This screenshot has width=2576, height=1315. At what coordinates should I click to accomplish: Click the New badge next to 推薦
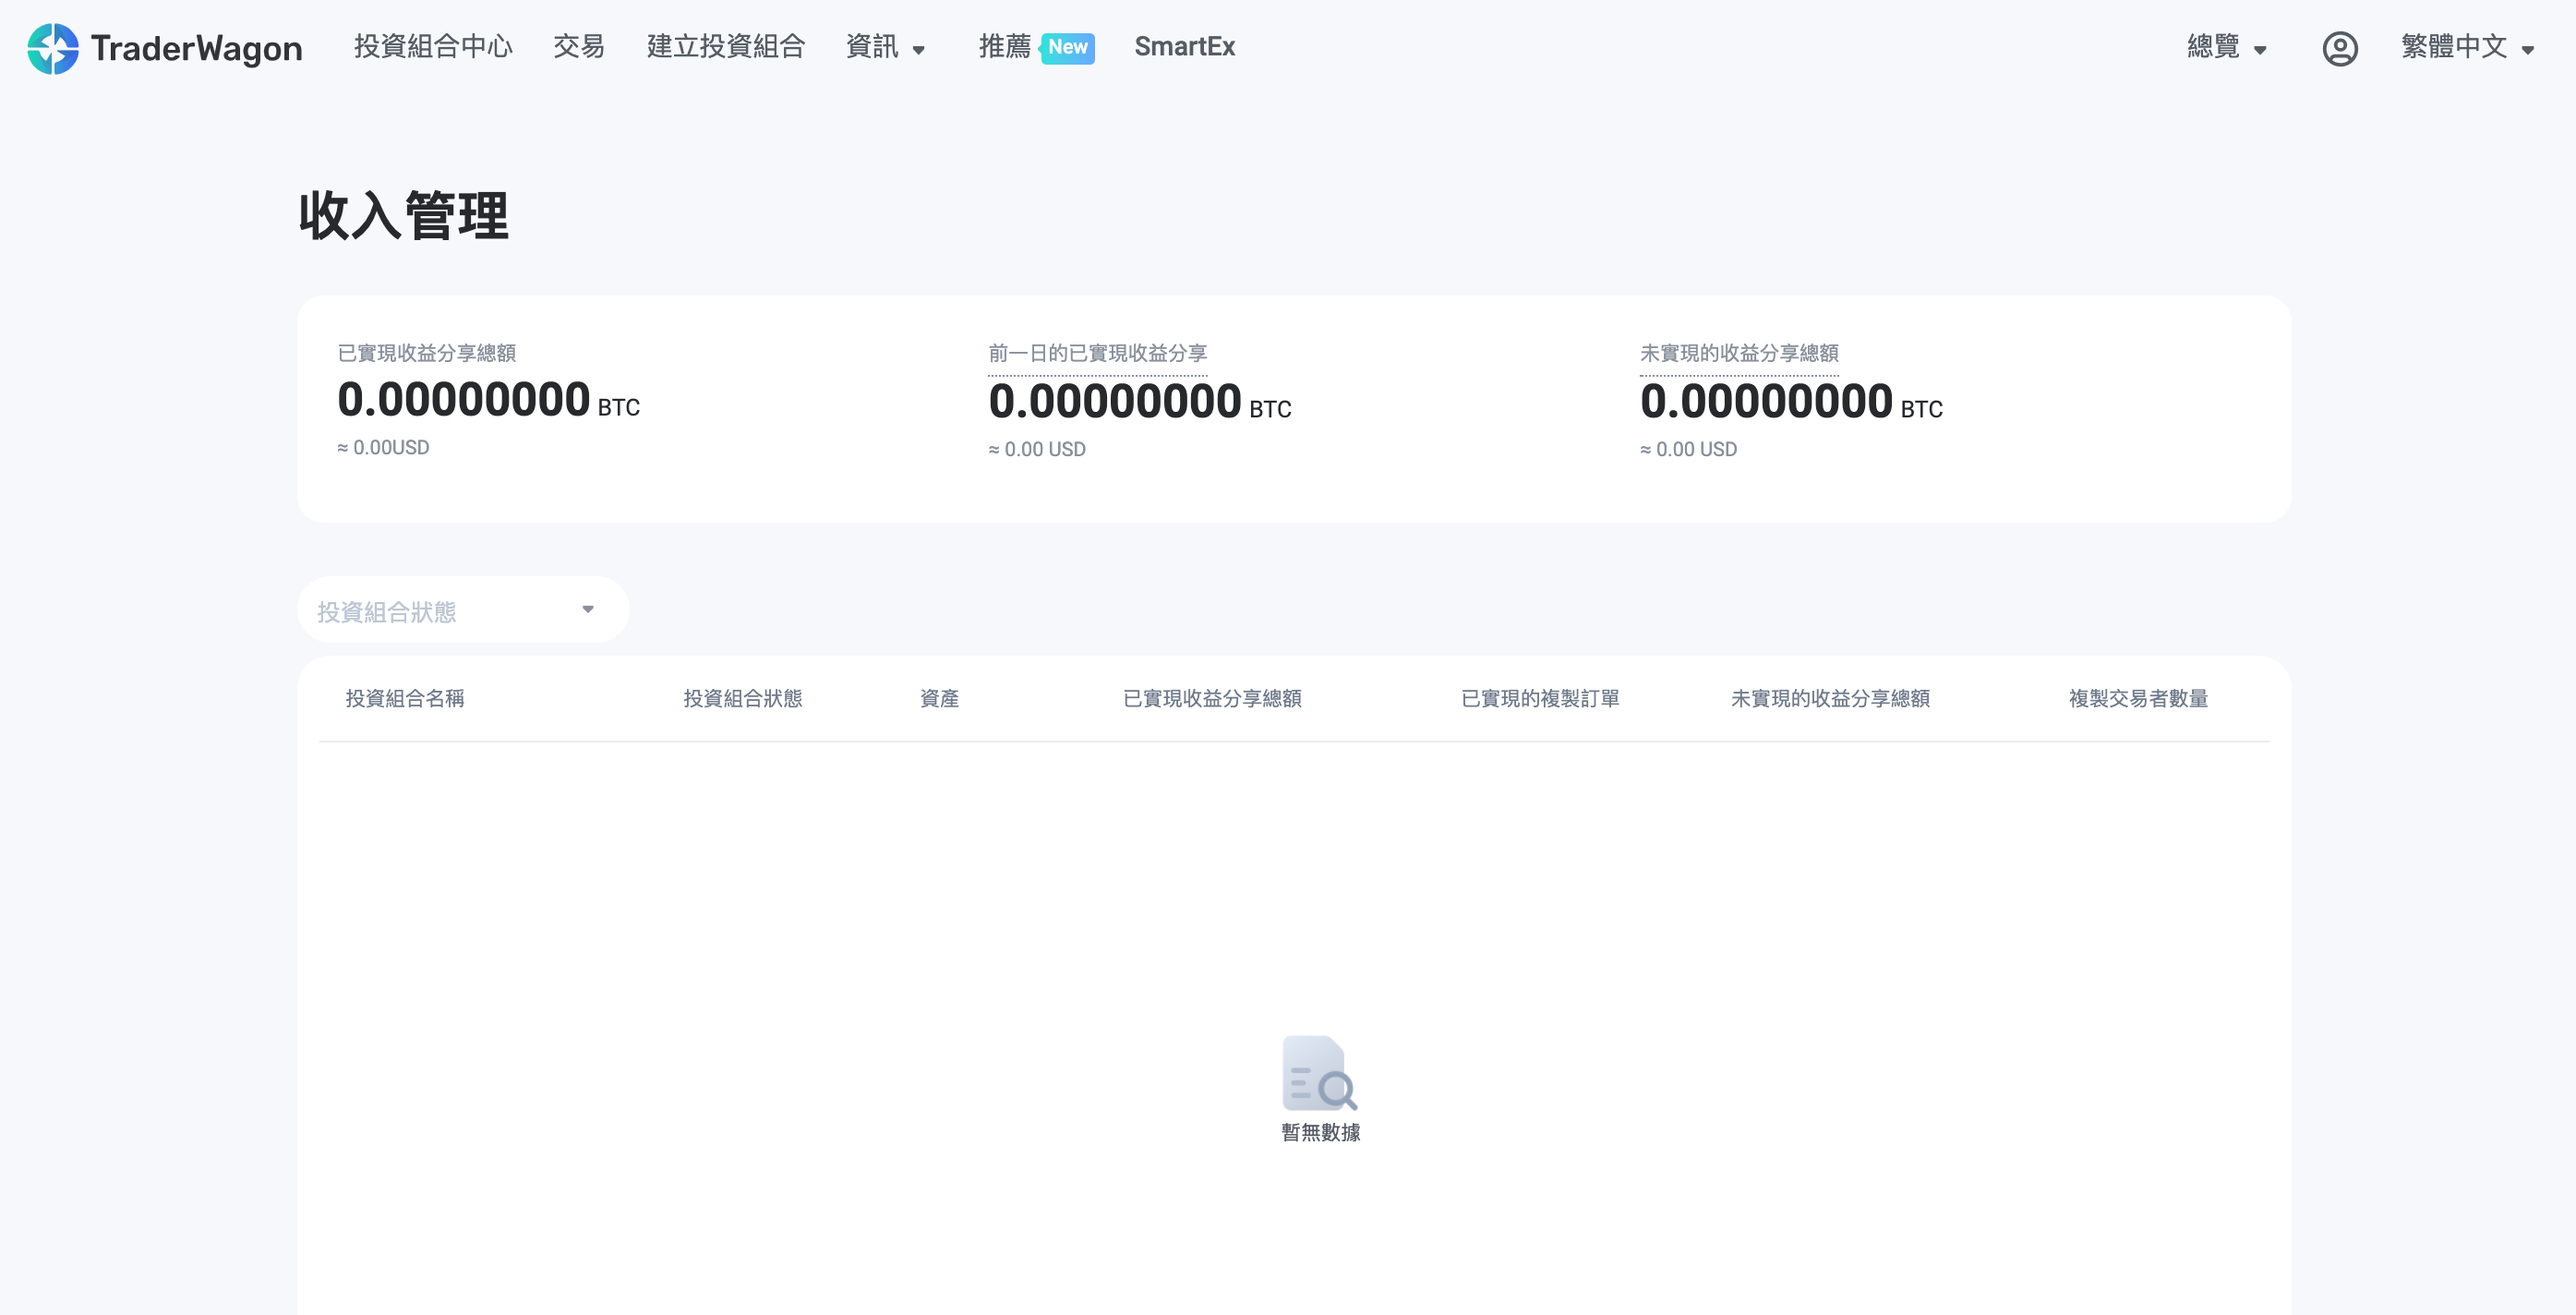(x=1066, y=47)
